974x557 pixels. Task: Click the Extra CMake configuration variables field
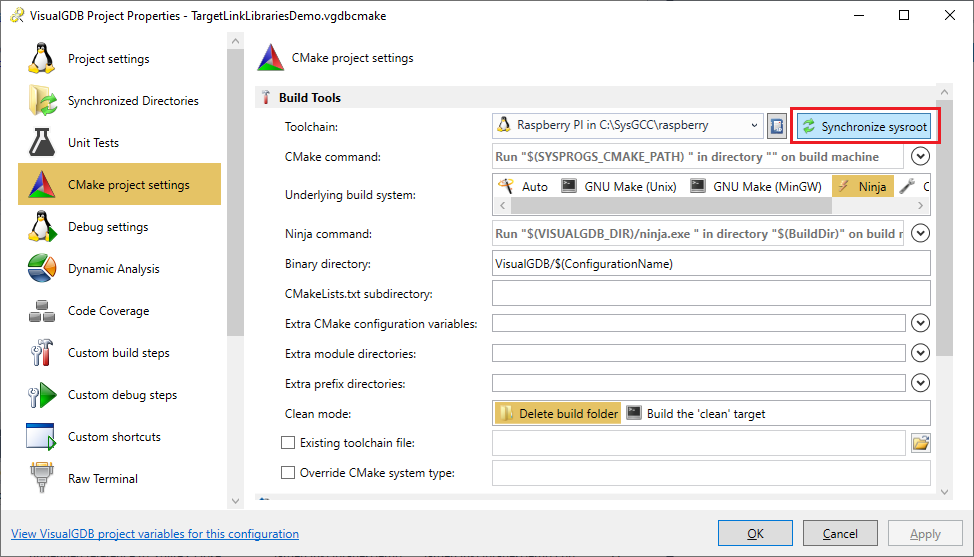(699, 324)
